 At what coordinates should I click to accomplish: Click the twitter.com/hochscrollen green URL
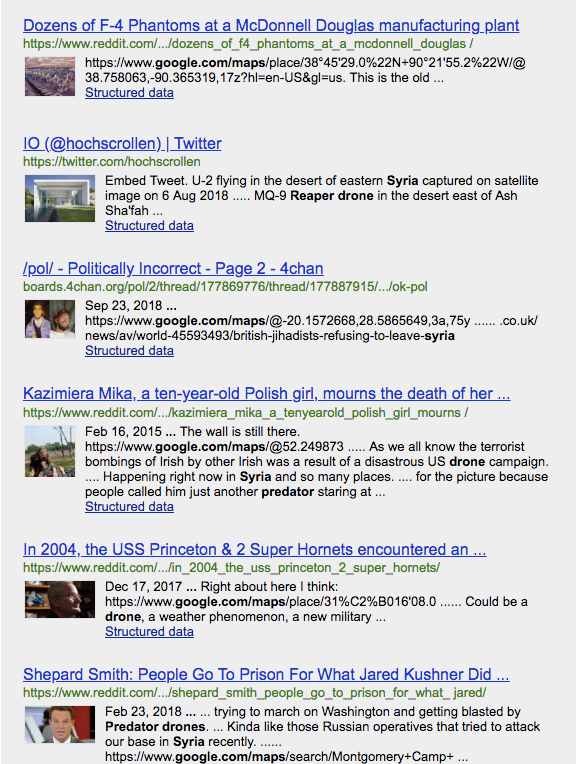pyautogui.click(x=112, y=162)
